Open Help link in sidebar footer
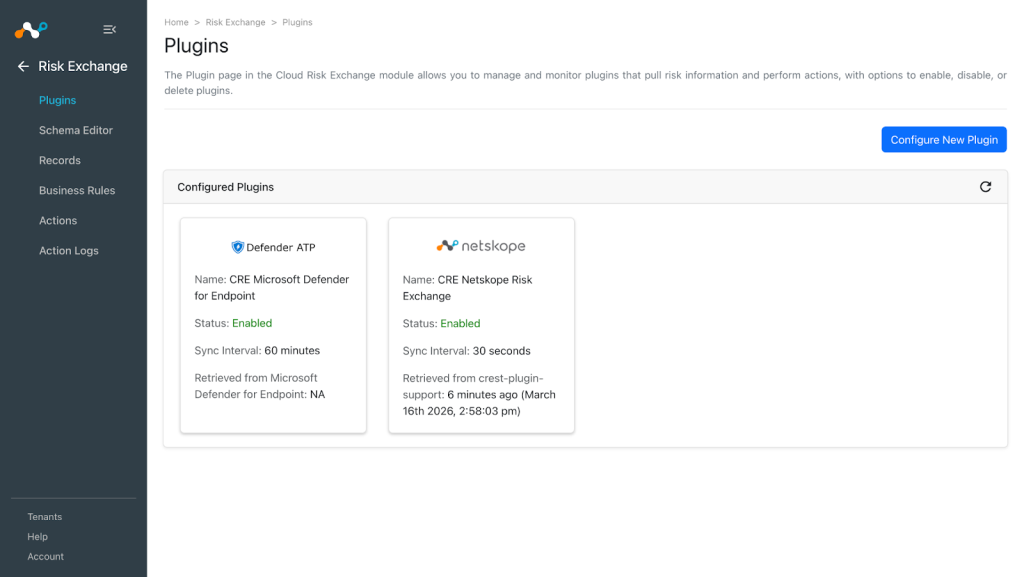Viewport: 1024px width, 577px height. pos(37,537)
